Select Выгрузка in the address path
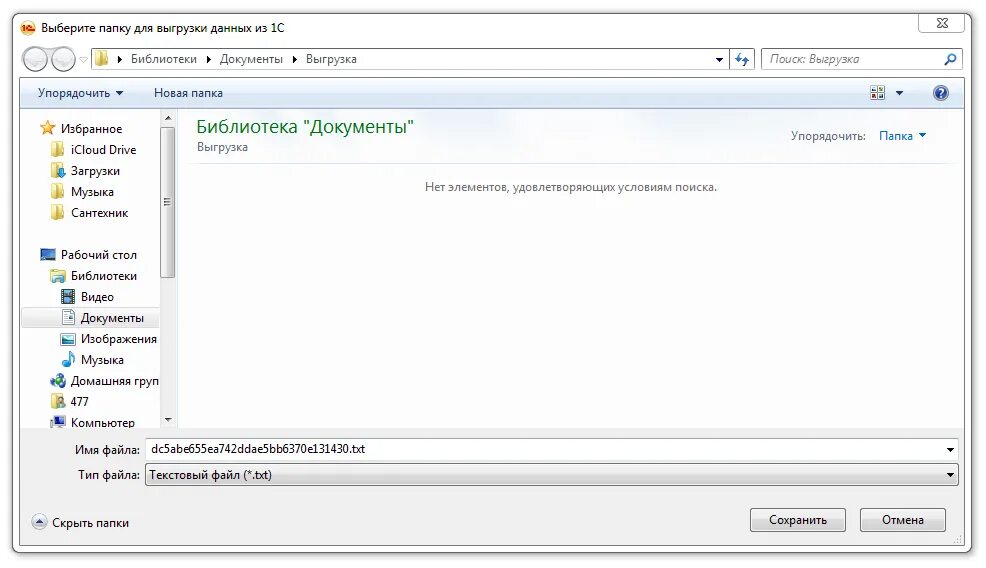The height and width of the screenshot is (568, 986). 331,59
